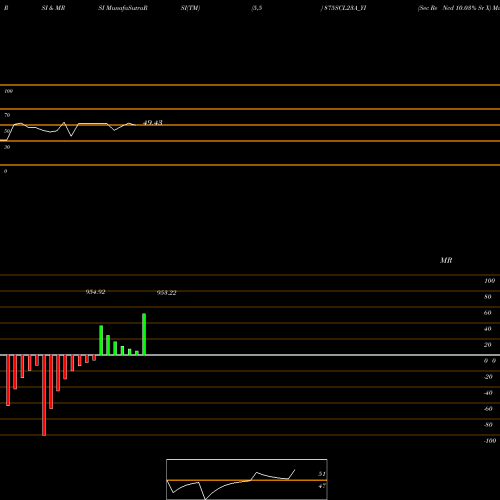
Task: Click the MR axis label -20
Action: click(x=488, y=377)
